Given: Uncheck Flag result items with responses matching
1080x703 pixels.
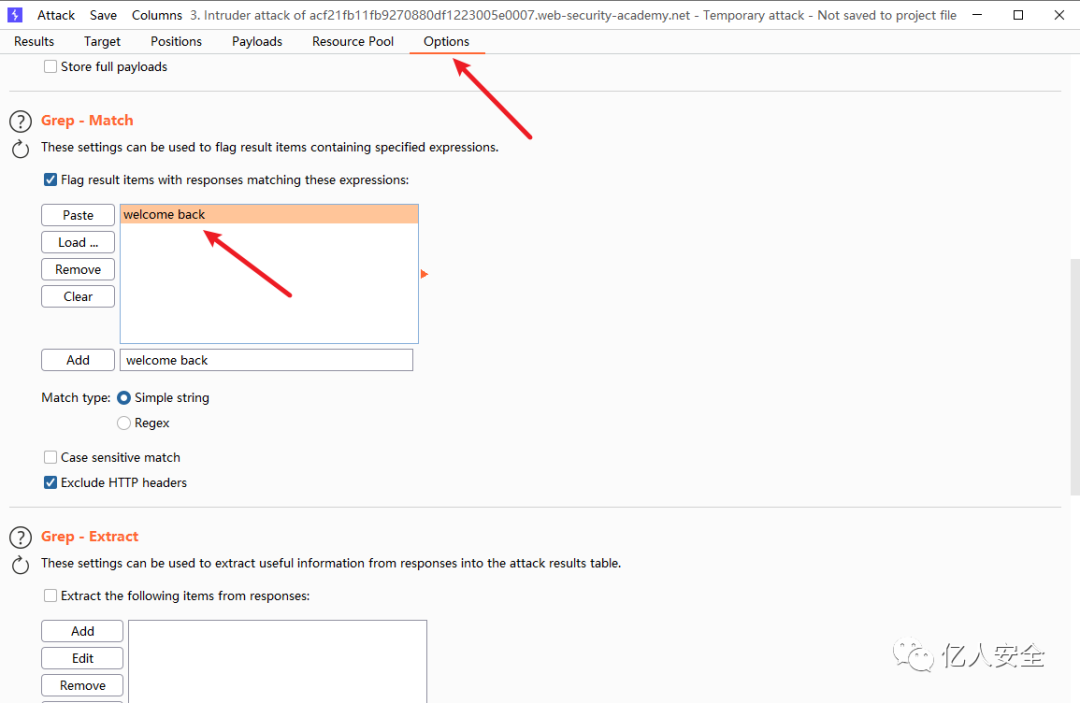Looking at the screenshot, I should [x=50, y=180].
